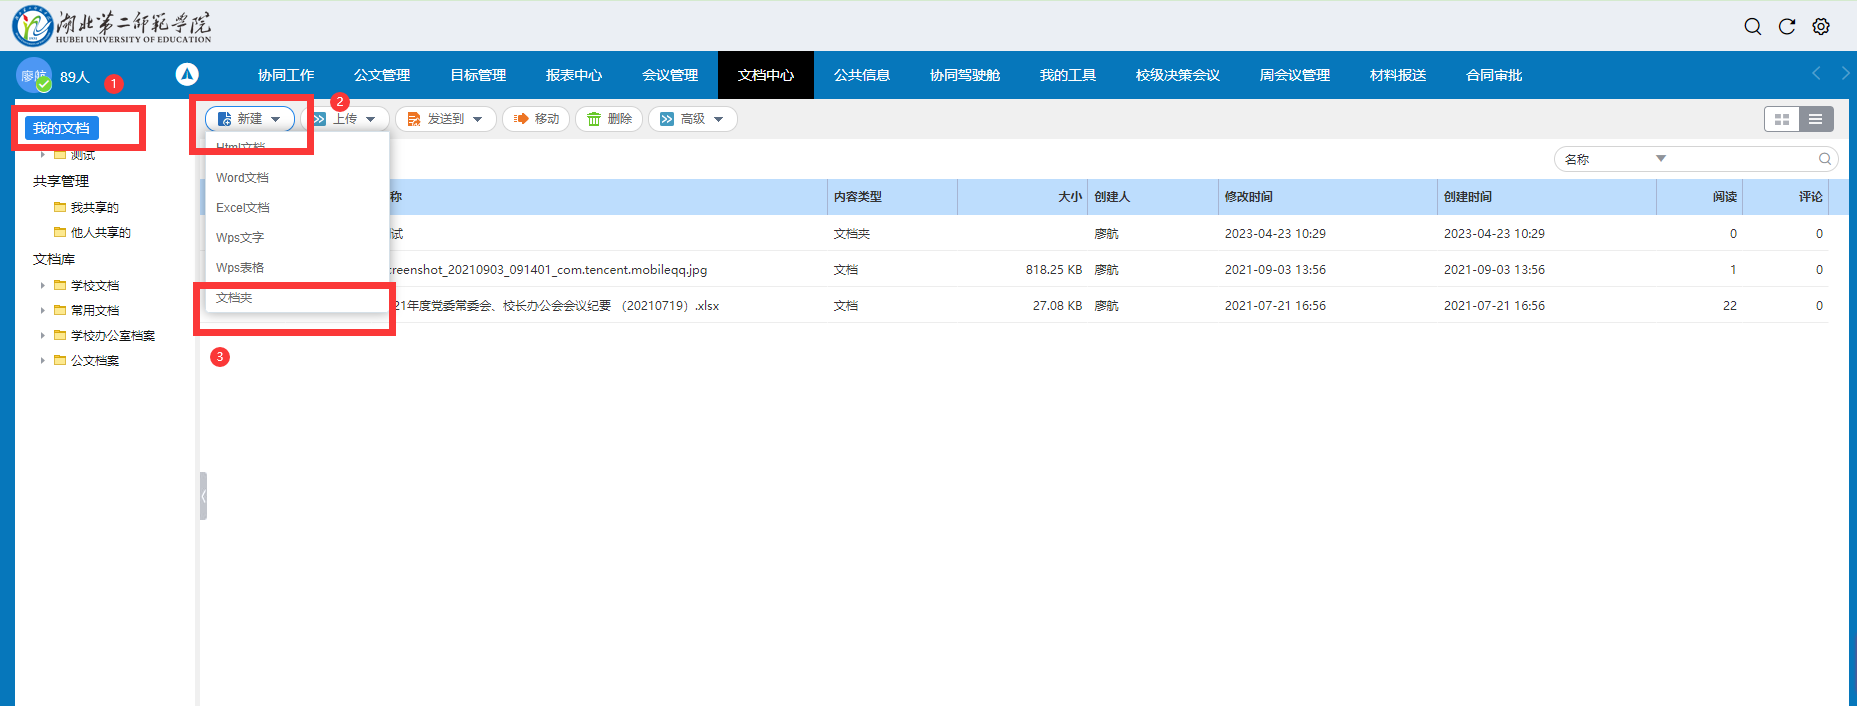Expand the 学校文档 folder tree arrow
This screenshot has height=706, width=1857.
42,286
